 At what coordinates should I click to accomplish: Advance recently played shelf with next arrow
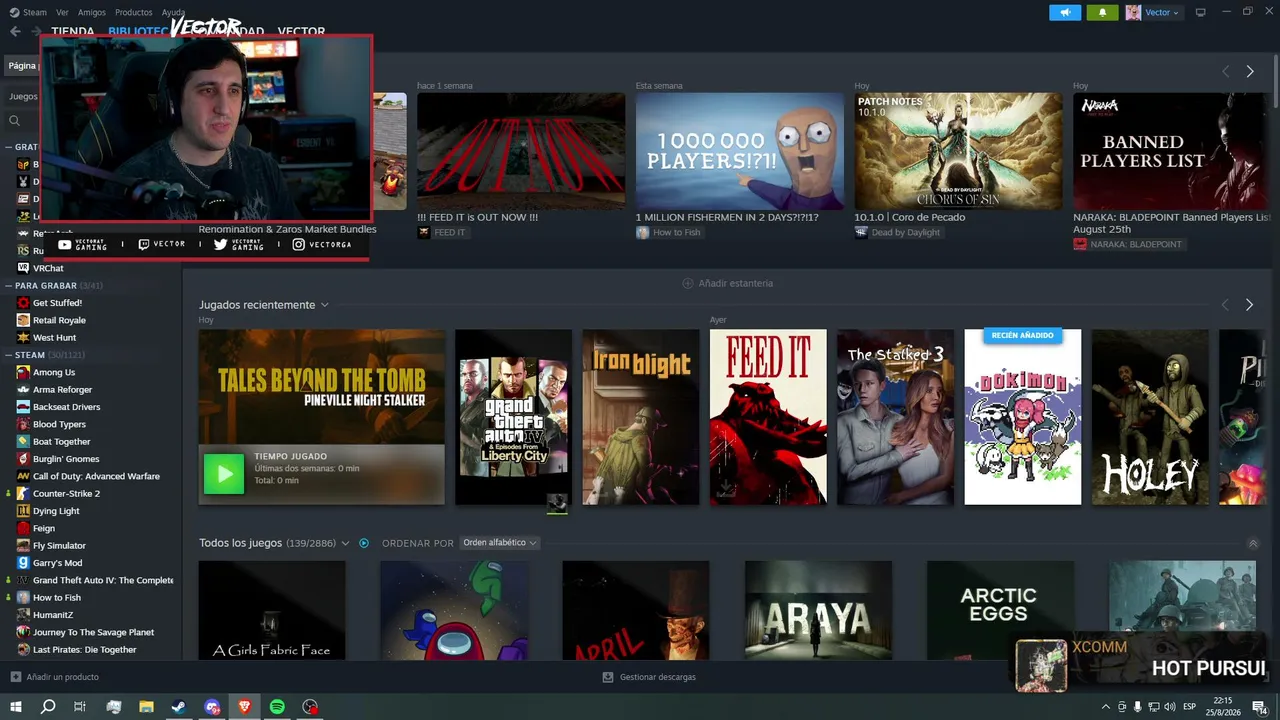click(x=1249, y=305)
